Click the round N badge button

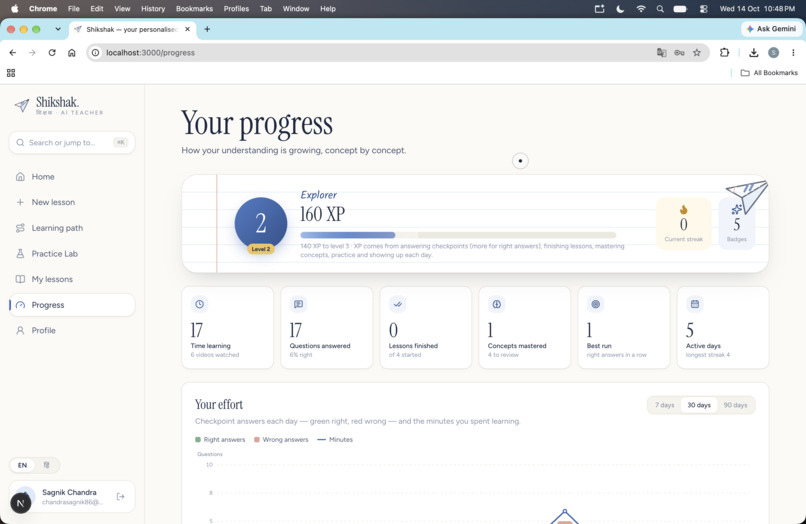pos(21,503)
